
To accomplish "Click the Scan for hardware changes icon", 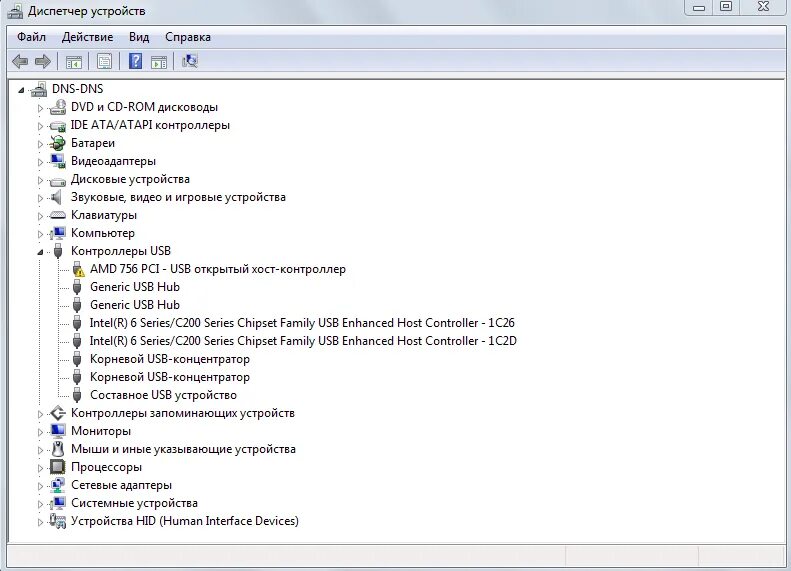I will point(190,61).
